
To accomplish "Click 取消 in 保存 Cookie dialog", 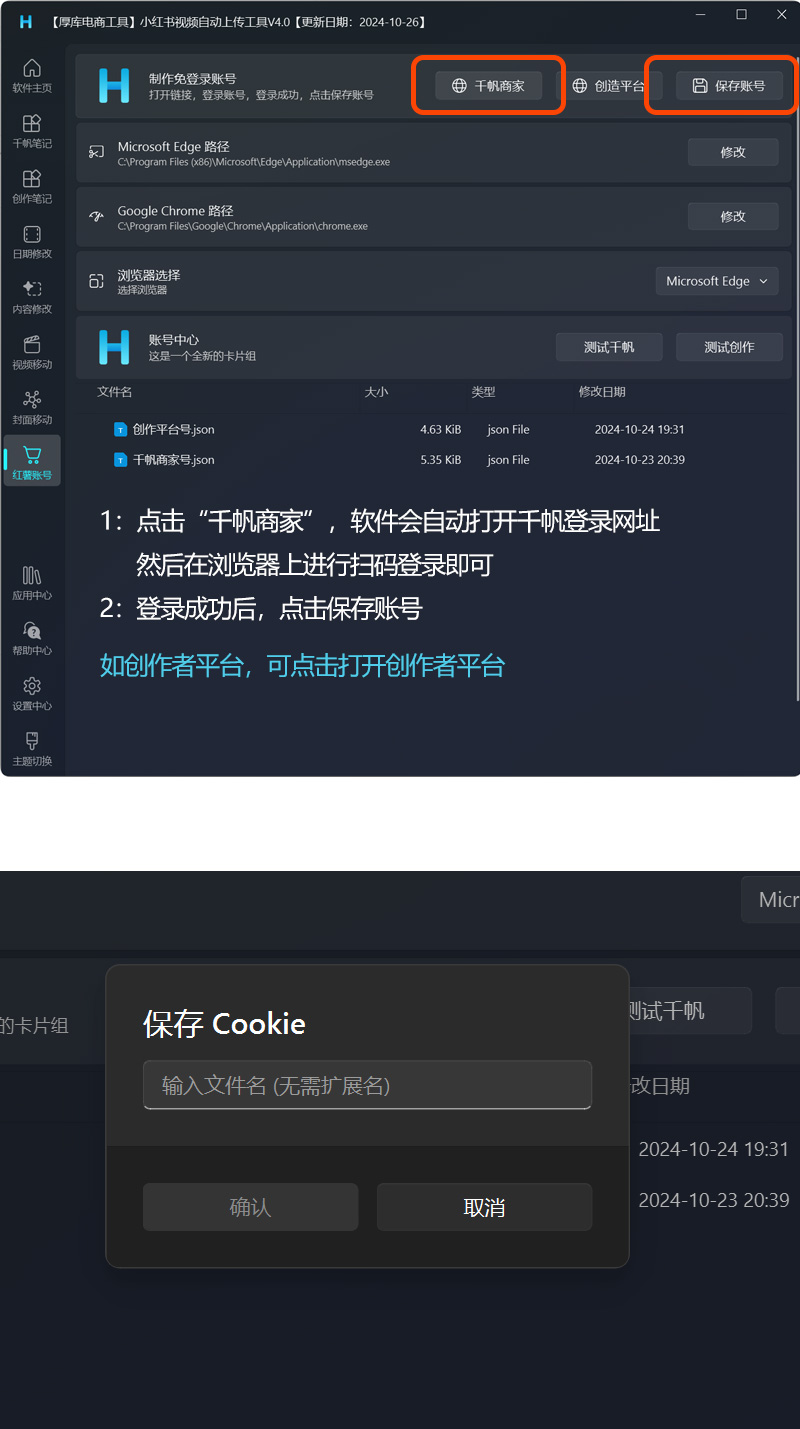I will pos(484,1207).
